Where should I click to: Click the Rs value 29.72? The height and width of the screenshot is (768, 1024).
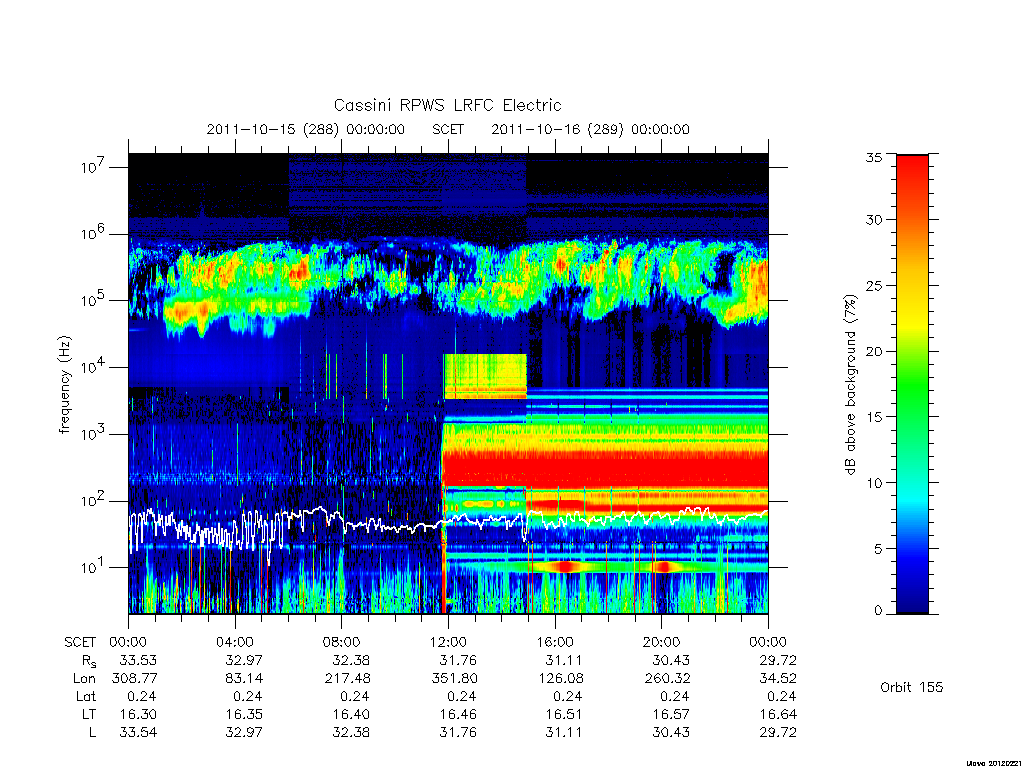point(778,660)
